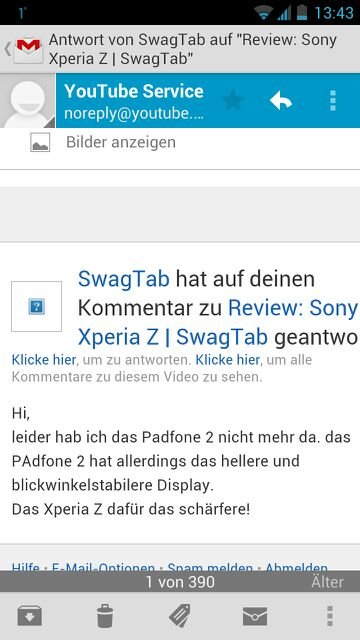The width and height of the screenshot is (360, 640).
Task: Open the bottom bar overflow menu
Action: (x=330, y=616)
